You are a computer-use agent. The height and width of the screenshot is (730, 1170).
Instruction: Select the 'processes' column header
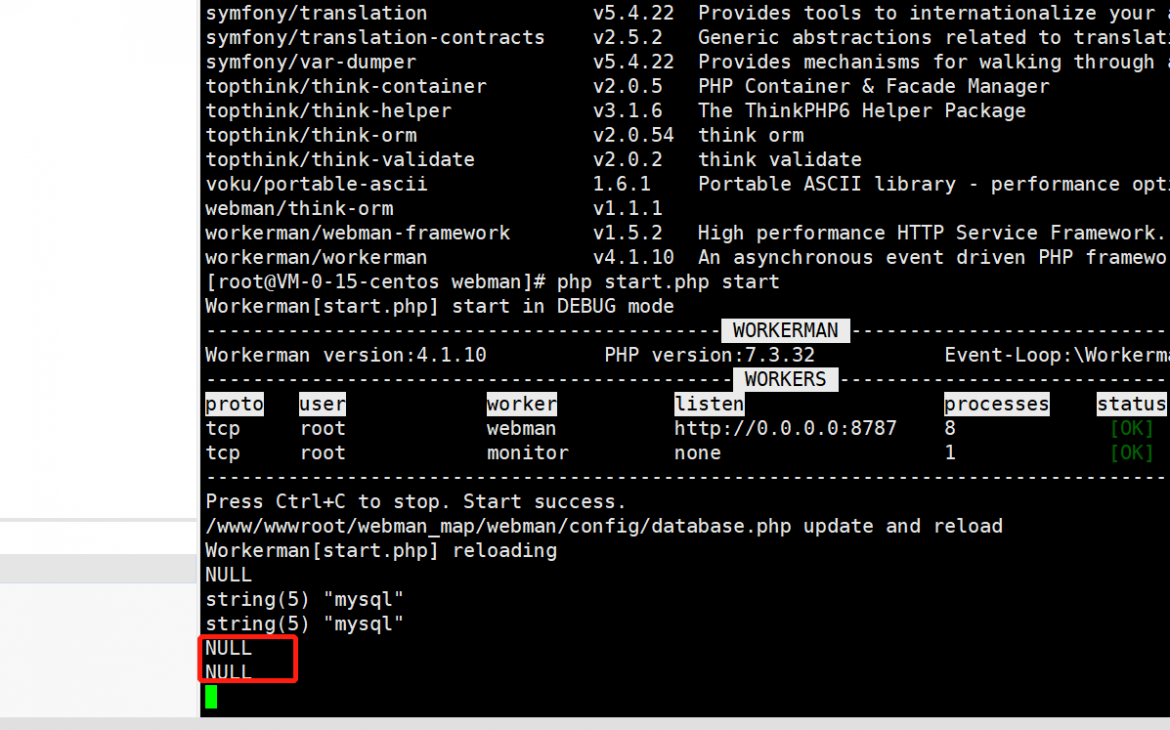(997, 405)
